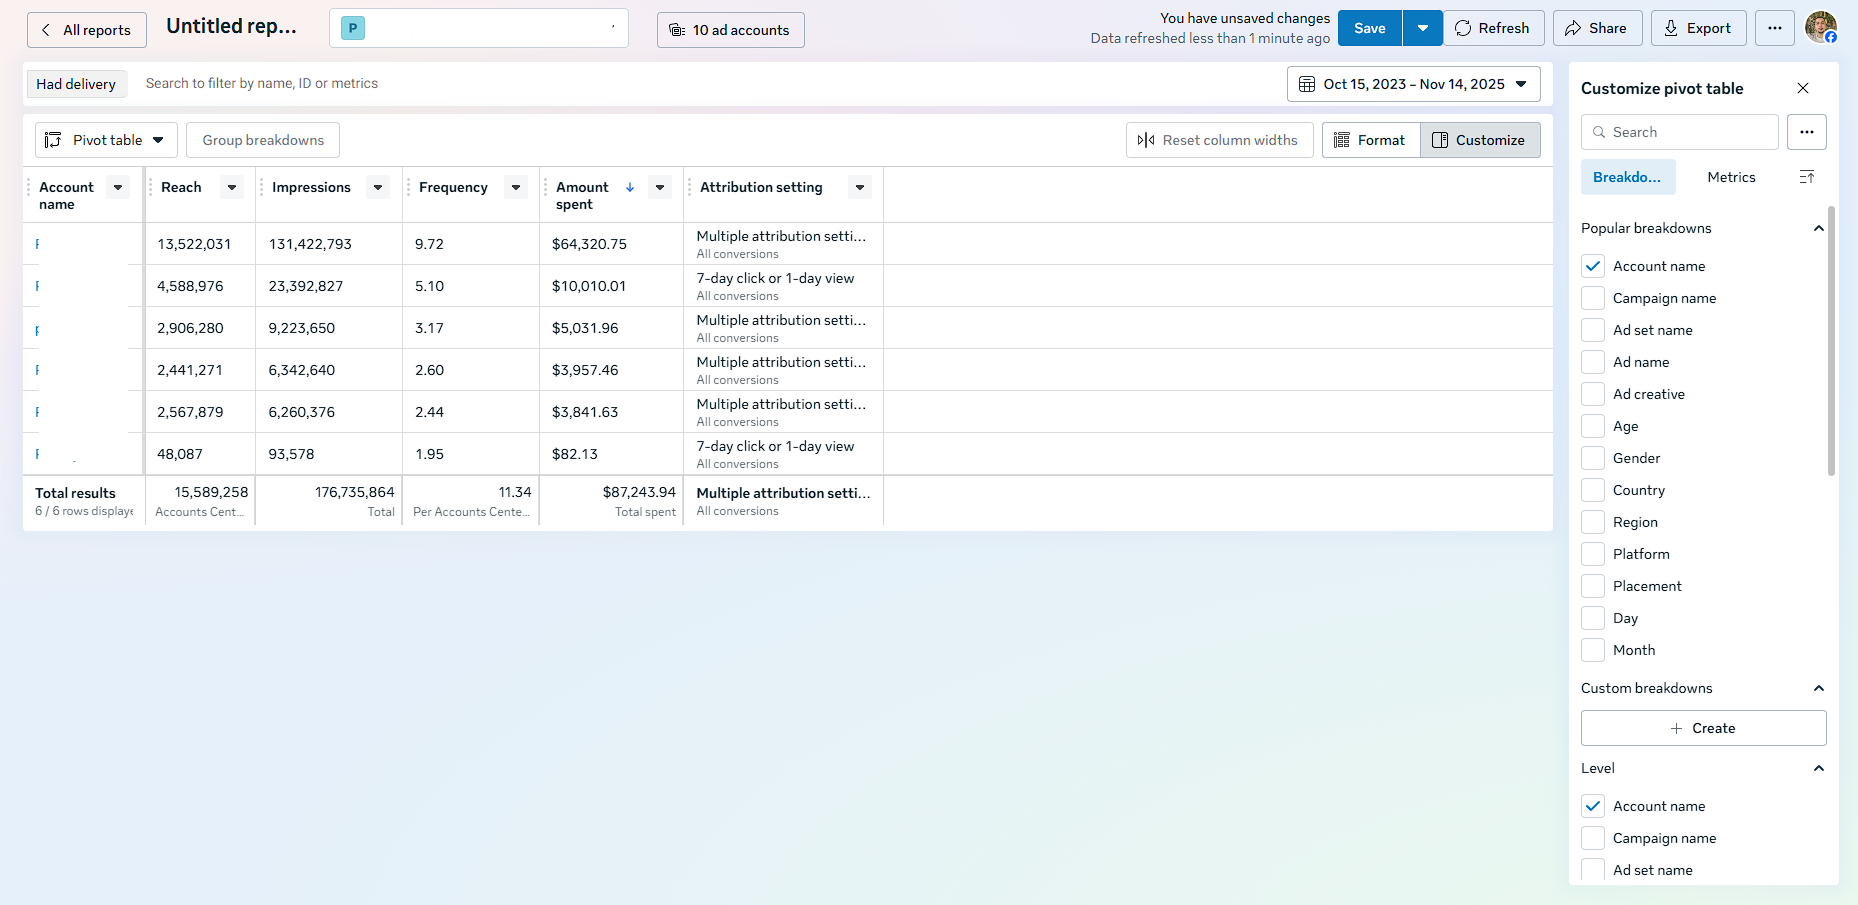Select the Breakdowns tab
The image size is (1858, 905).
coord(1626,177)
